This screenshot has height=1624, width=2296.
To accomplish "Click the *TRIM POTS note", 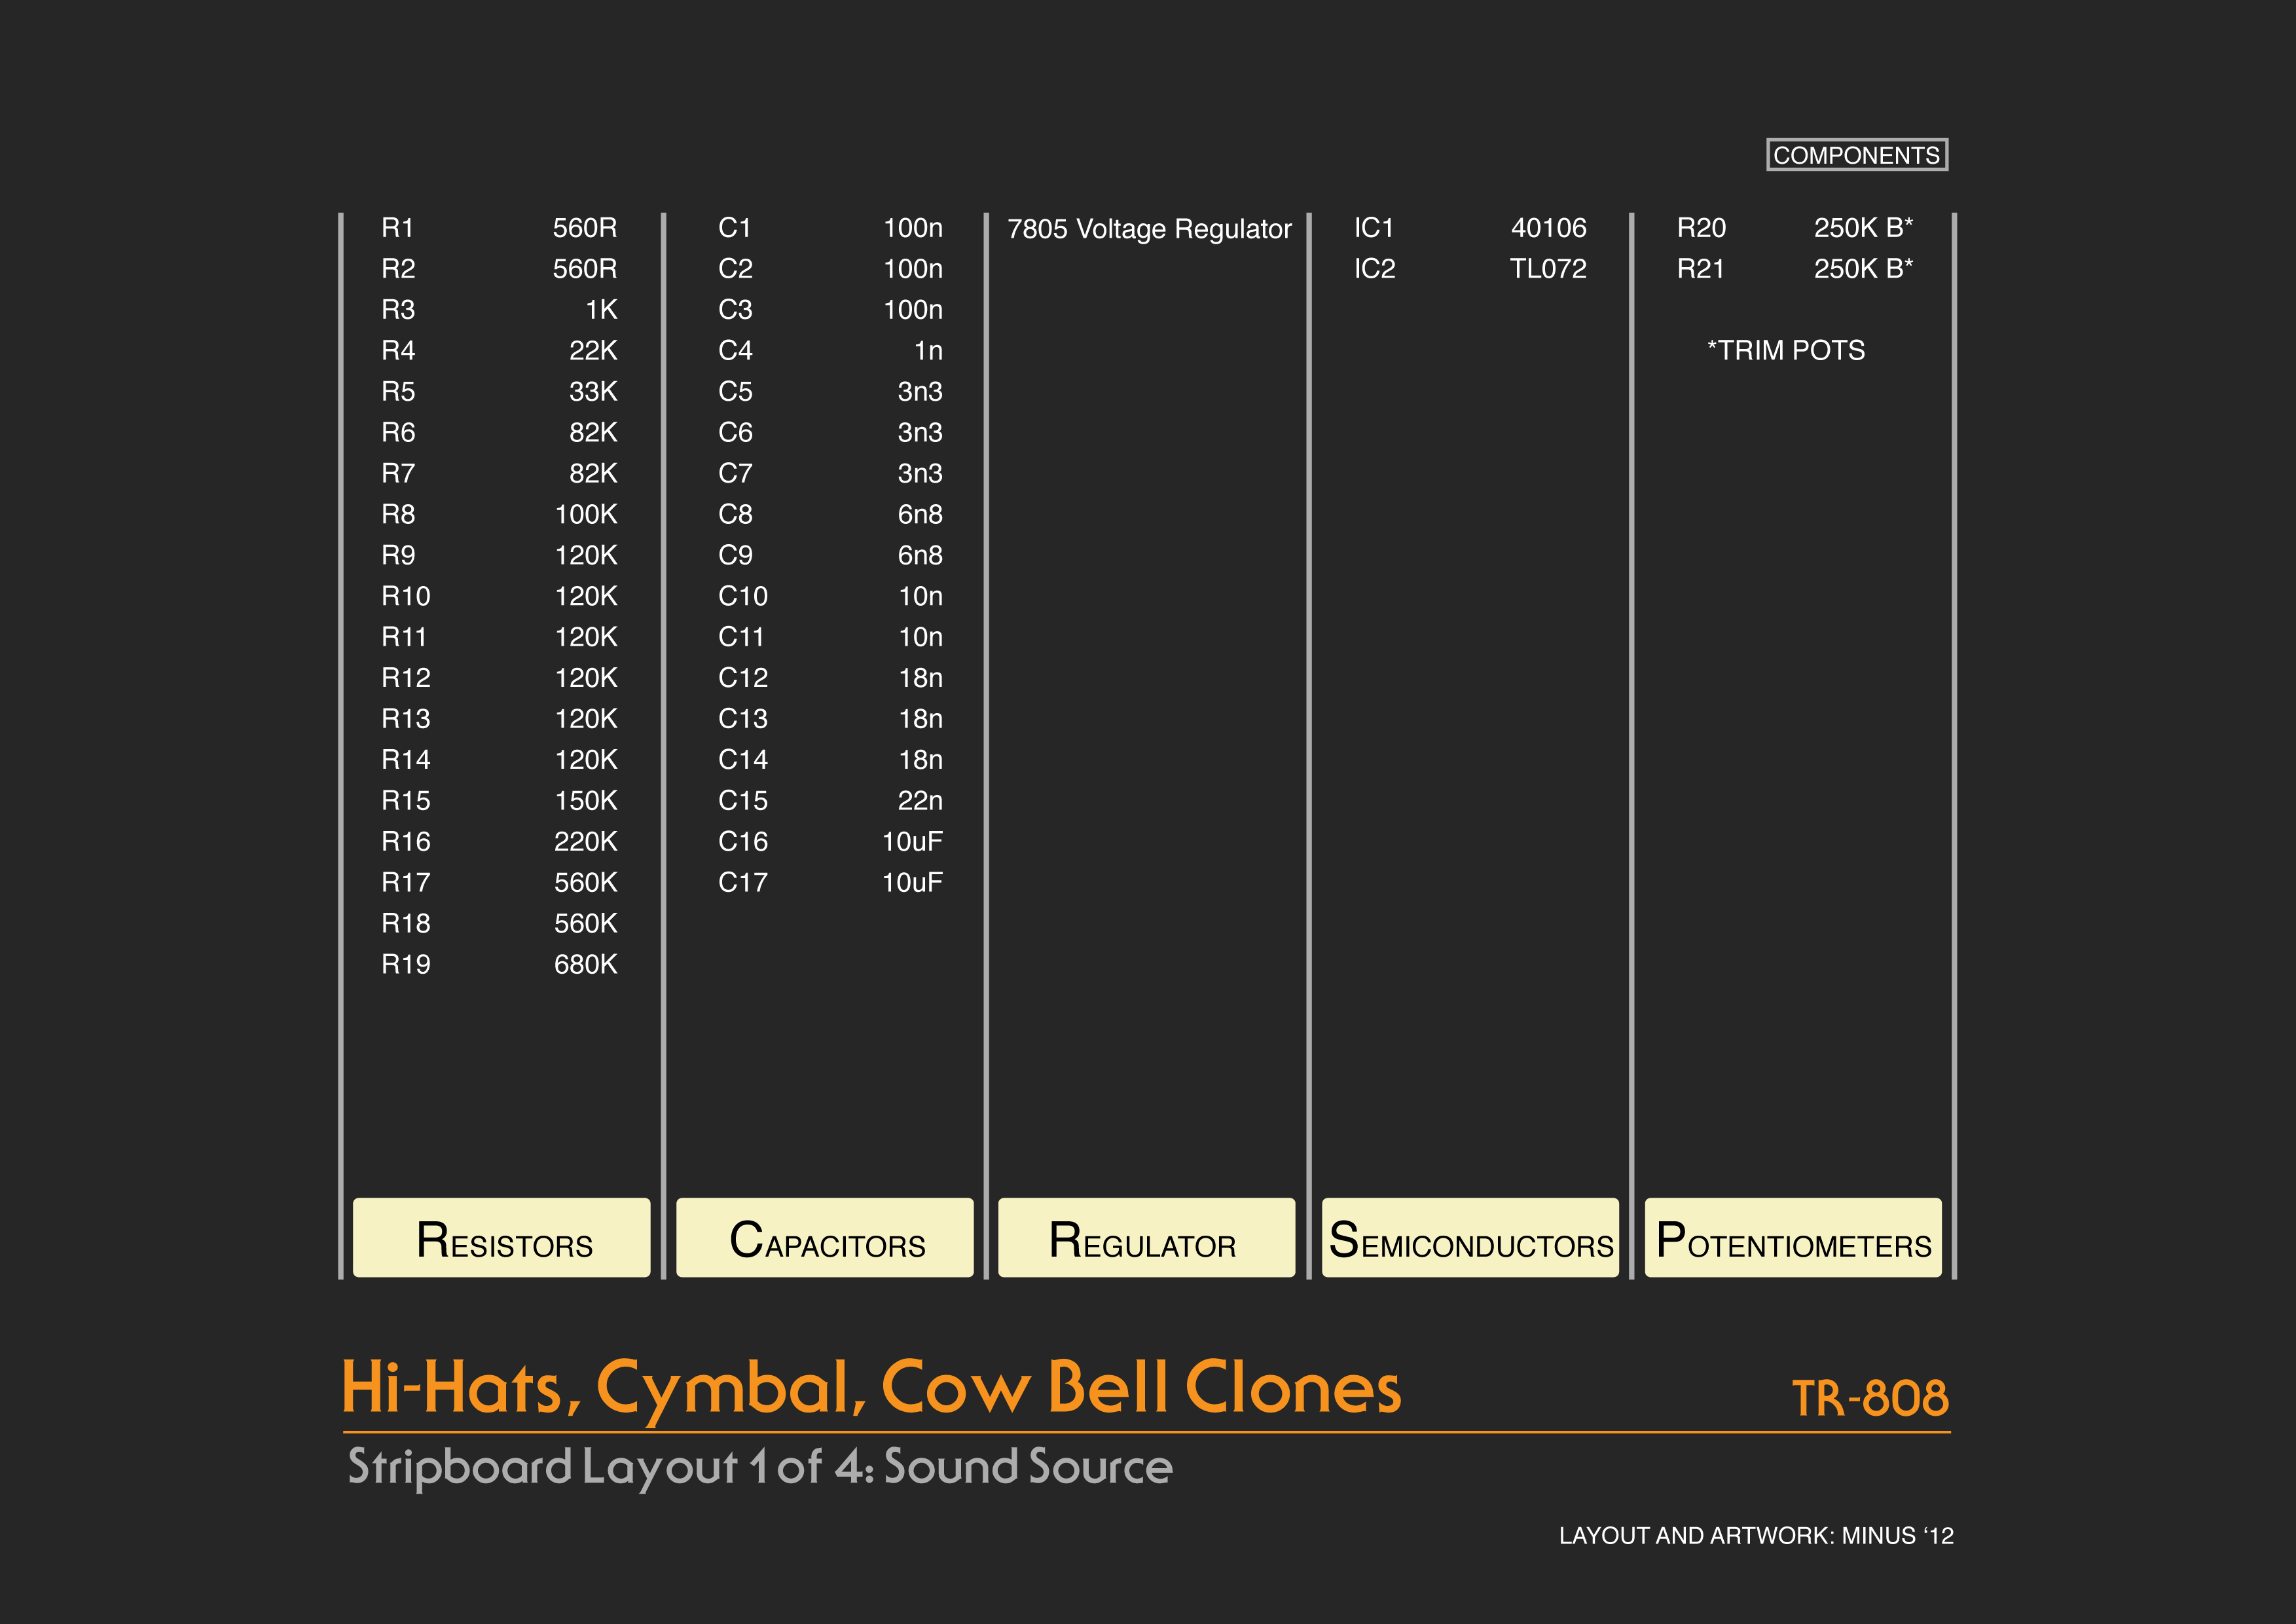I will [1786, 351].
